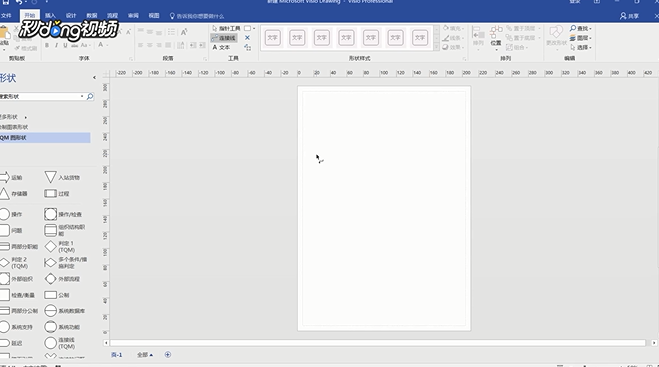Select the 公制 (Metric) rectangle shape
The height and width of the screenshot is (367, 659).
(x=57, y=295)
